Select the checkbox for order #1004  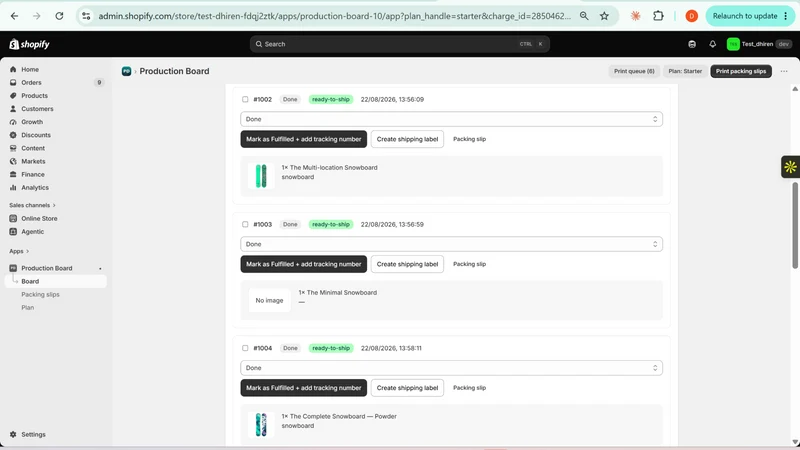(x=245, y=348)
